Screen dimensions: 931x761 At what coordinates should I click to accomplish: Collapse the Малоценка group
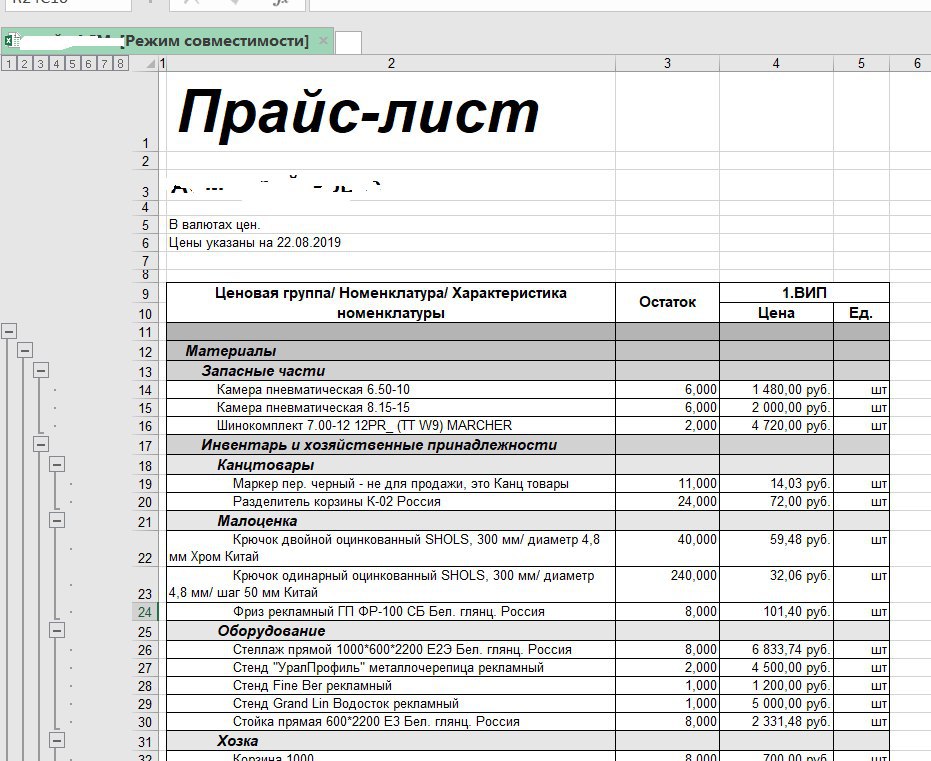[56, 521]
